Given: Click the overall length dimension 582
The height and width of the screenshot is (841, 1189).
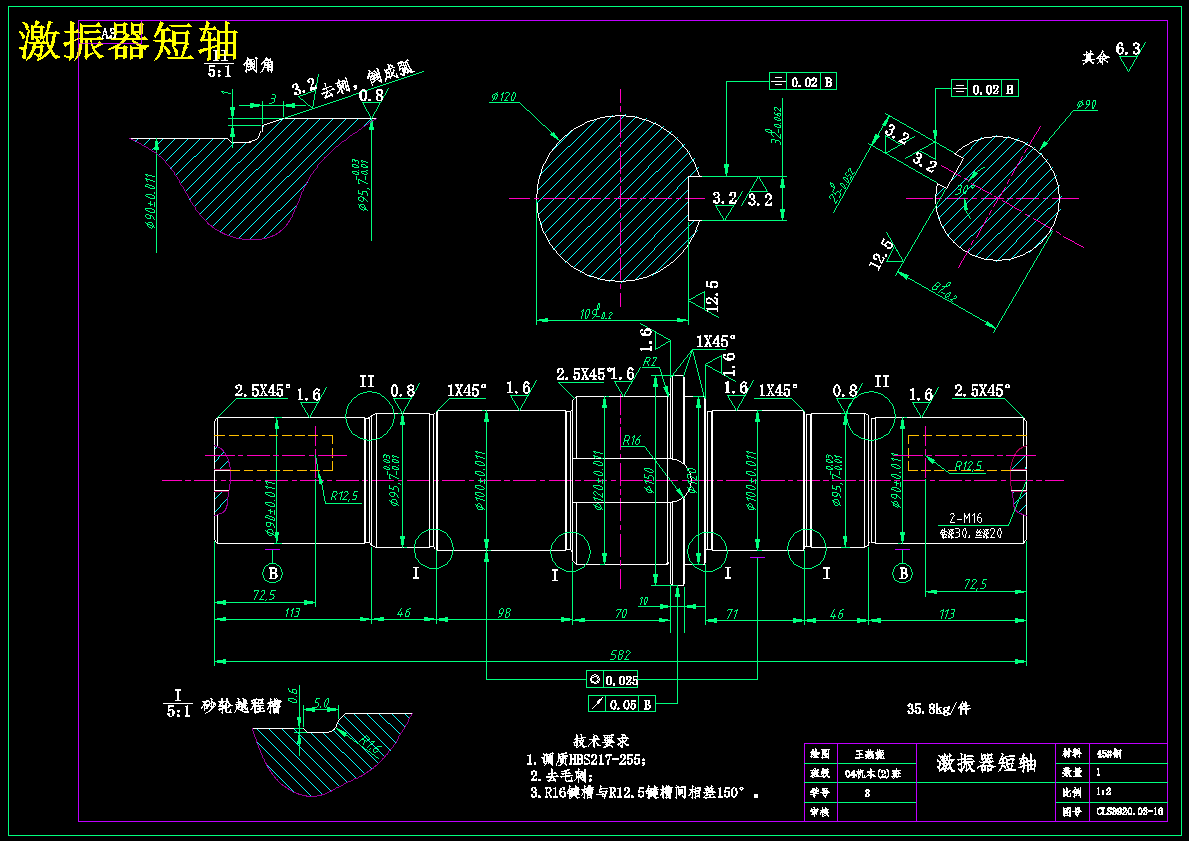Looking at the screenshot, I should coord(620,654).
